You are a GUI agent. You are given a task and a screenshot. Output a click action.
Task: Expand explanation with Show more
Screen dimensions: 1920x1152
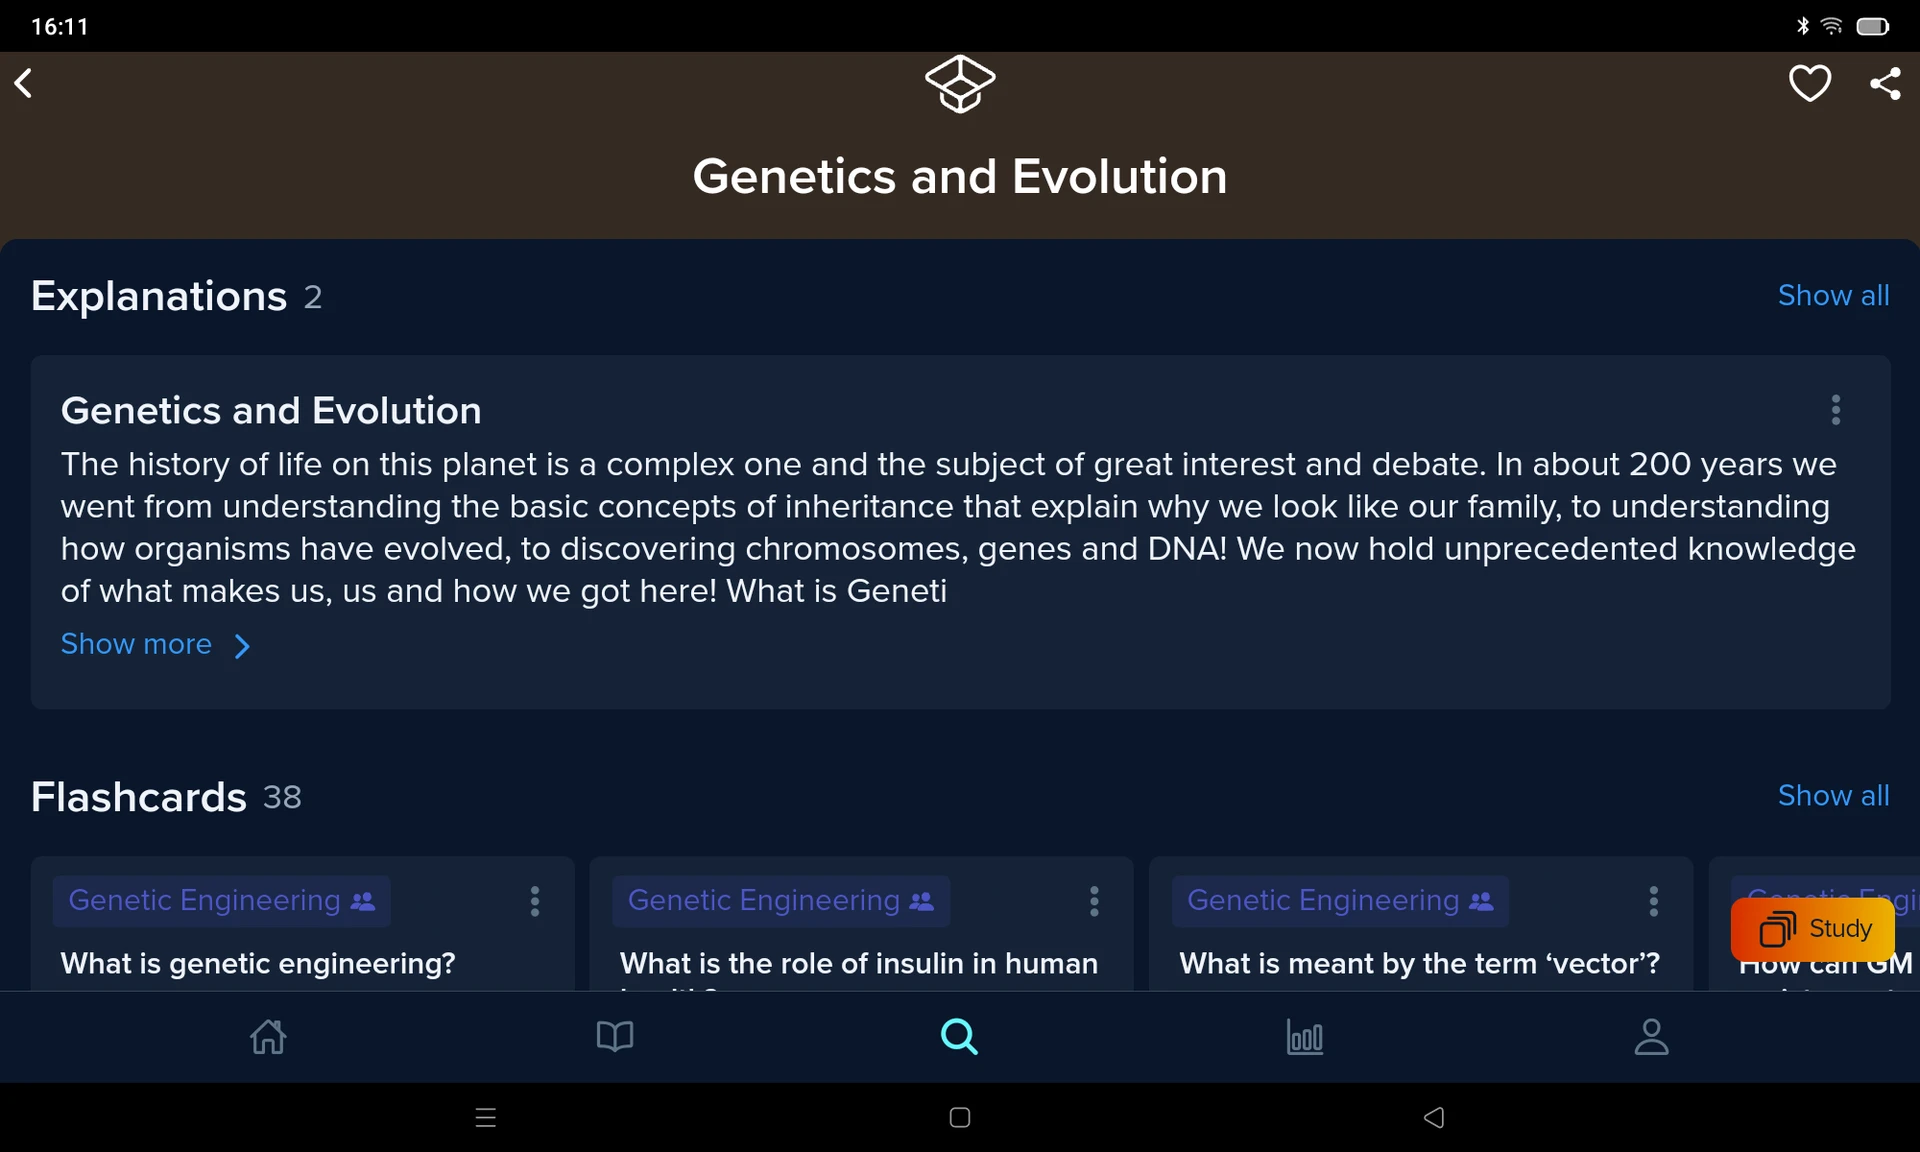[x=155, y=644]
